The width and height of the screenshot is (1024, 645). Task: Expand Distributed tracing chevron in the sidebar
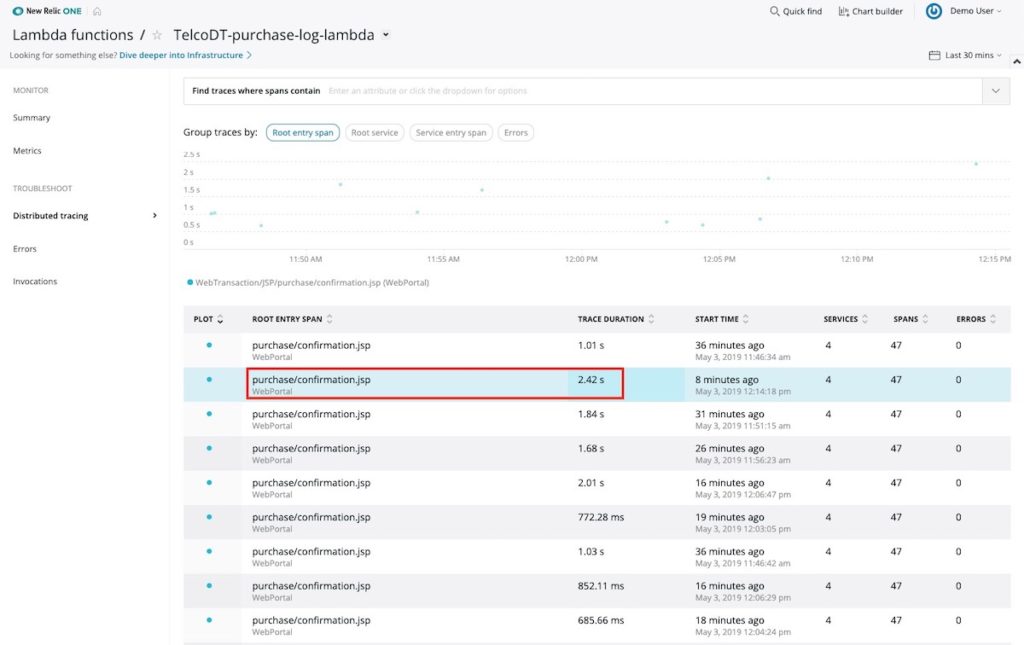[155, 215]
